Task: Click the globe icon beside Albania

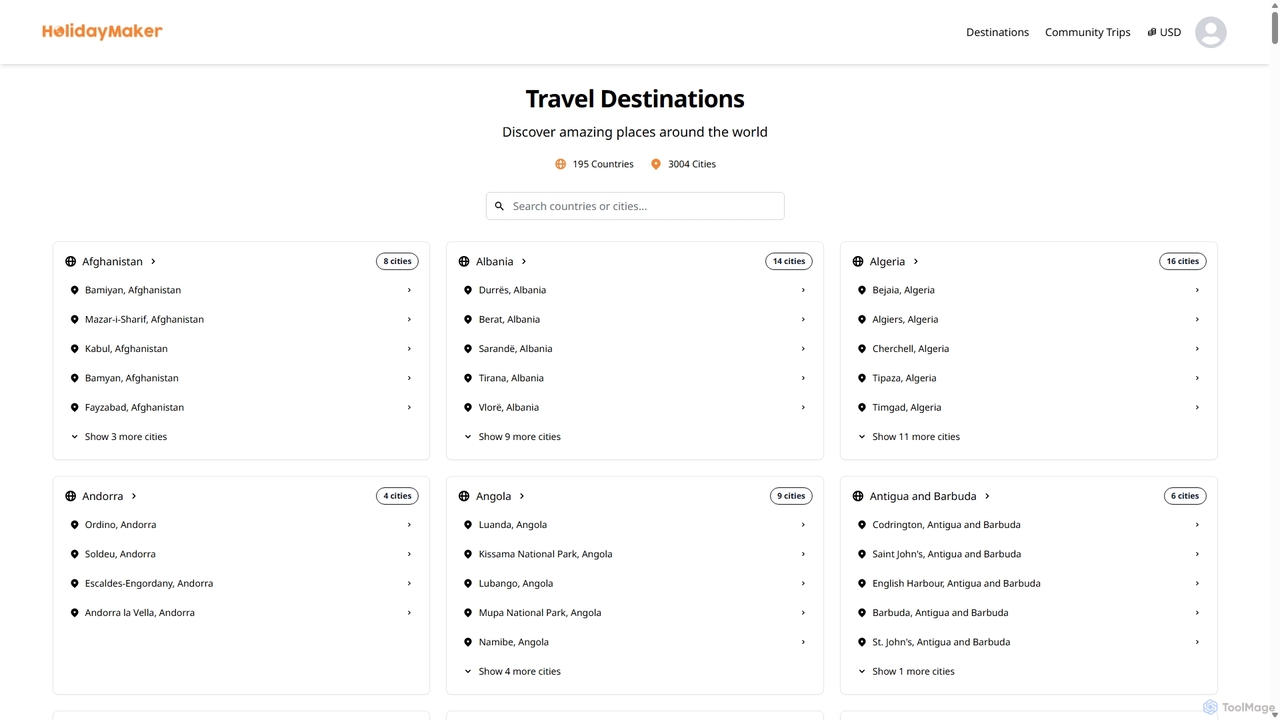Action: (x=464, y=261)
